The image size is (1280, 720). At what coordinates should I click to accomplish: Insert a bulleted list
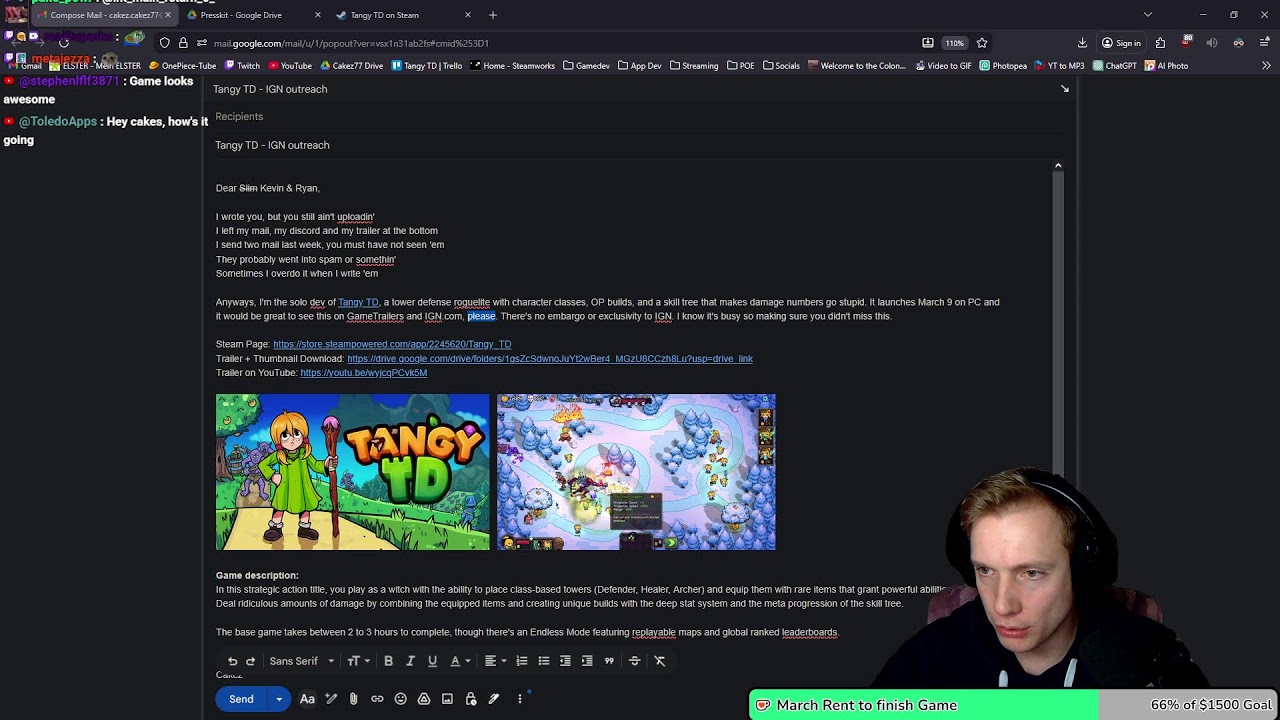pos(544,661)
